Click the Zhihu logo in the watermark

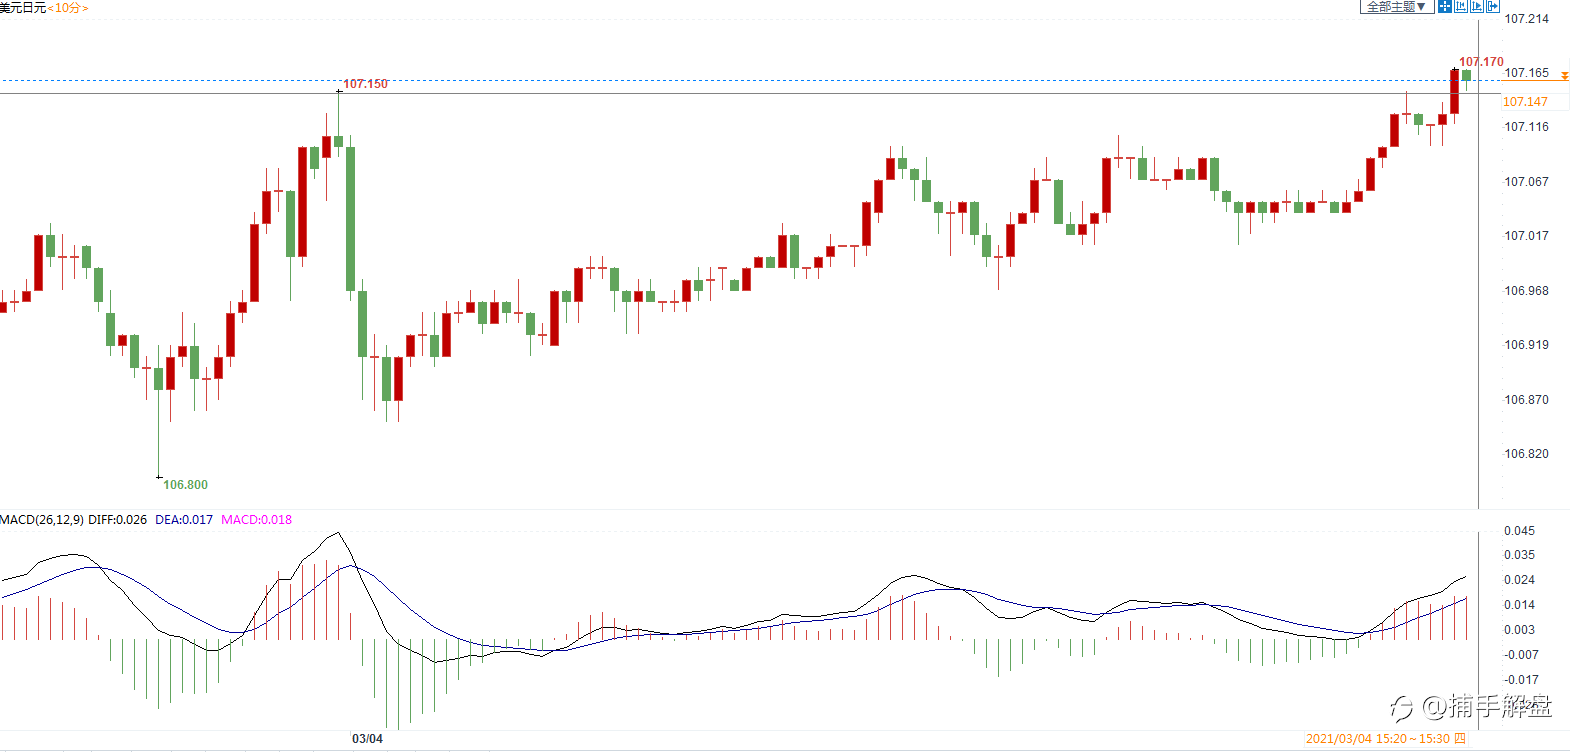click(1402, 708)
